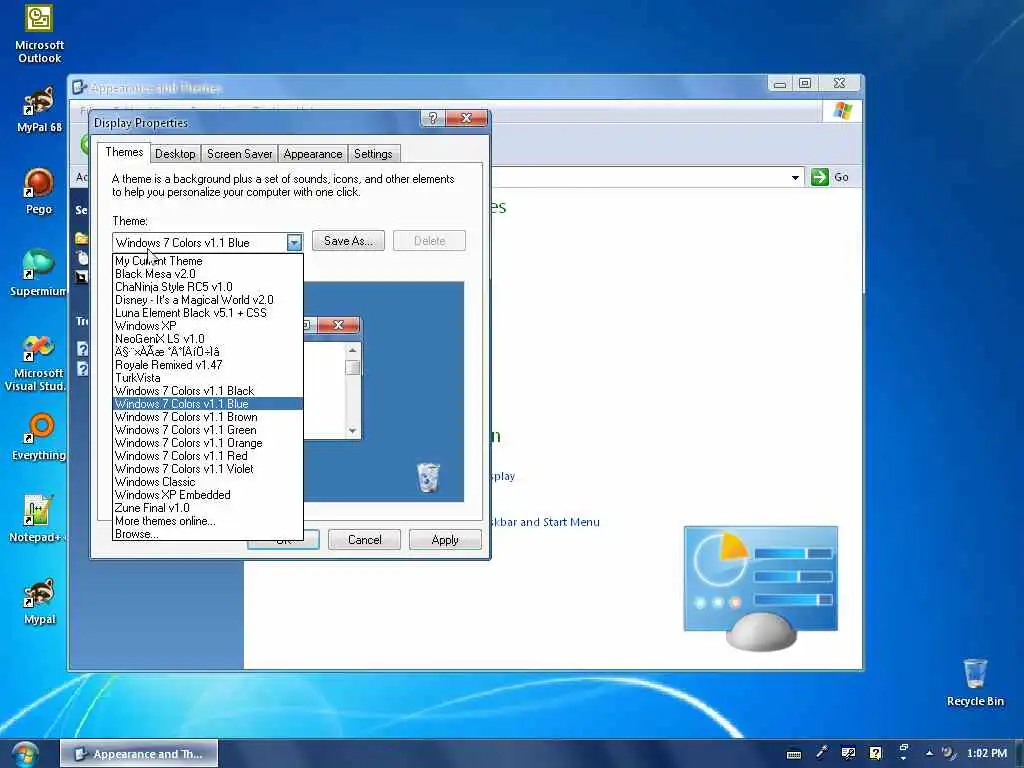The width and height of the screenshot is (1024, 768).
Task: Click the taskbar clock showing 1:02 PM
Action: coord(987,753)
